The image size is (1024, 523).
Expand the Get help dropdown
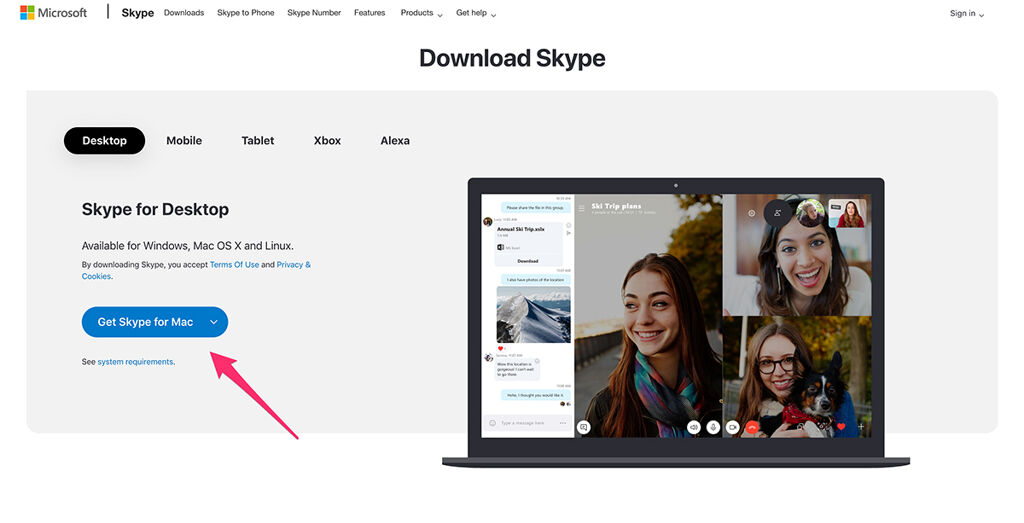(475, 13)
